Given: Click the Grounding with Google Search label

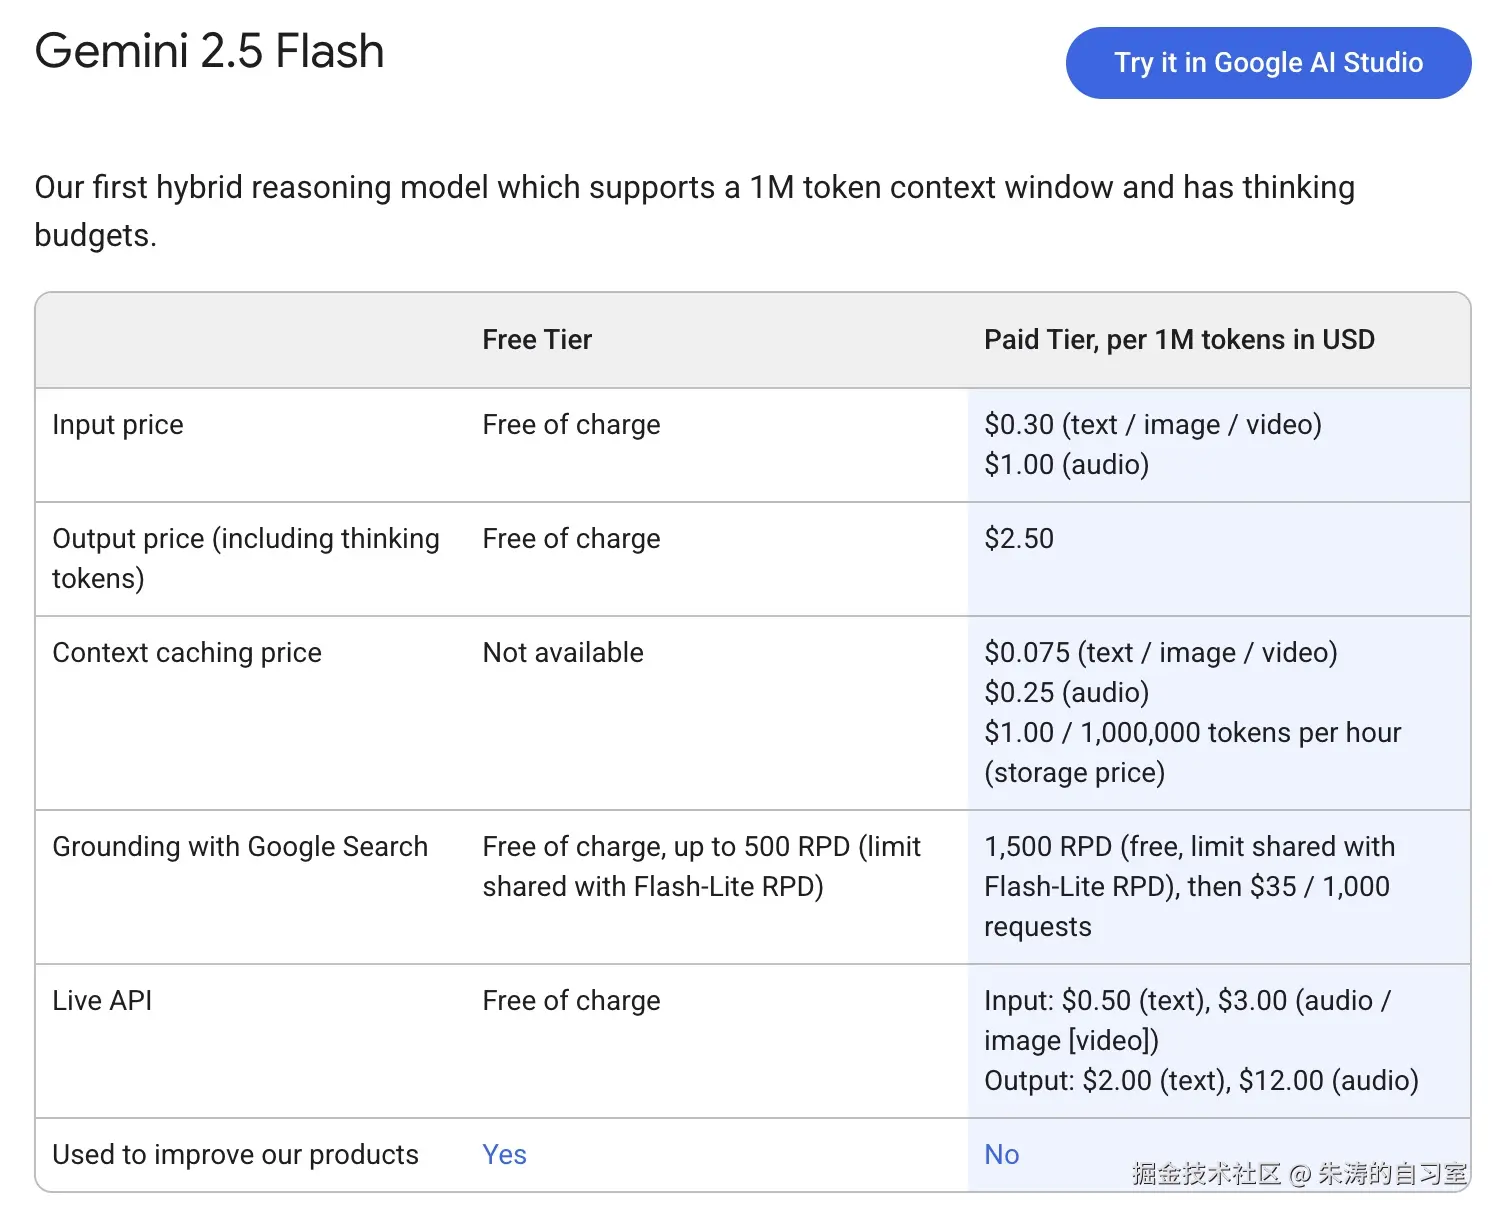Looking at the screenshot, I should tap(240, 847).
